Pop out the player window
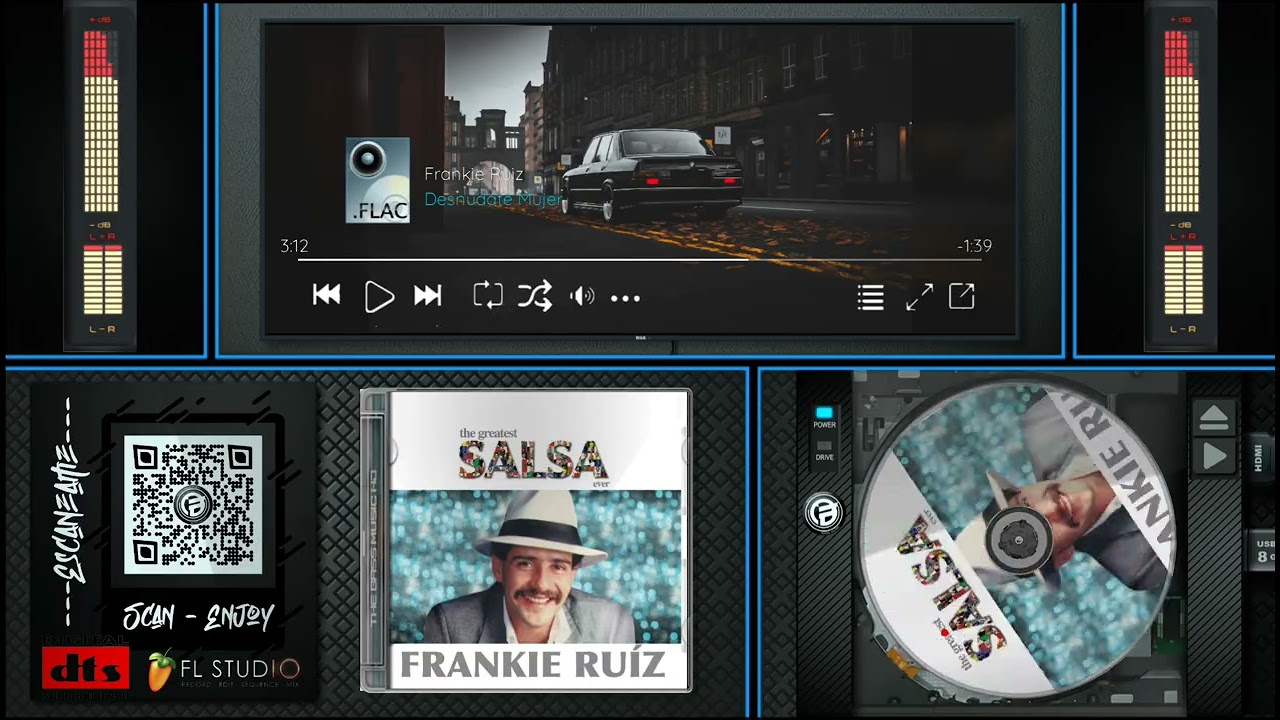Viewport: 1280px width, 720px height. 962,296
